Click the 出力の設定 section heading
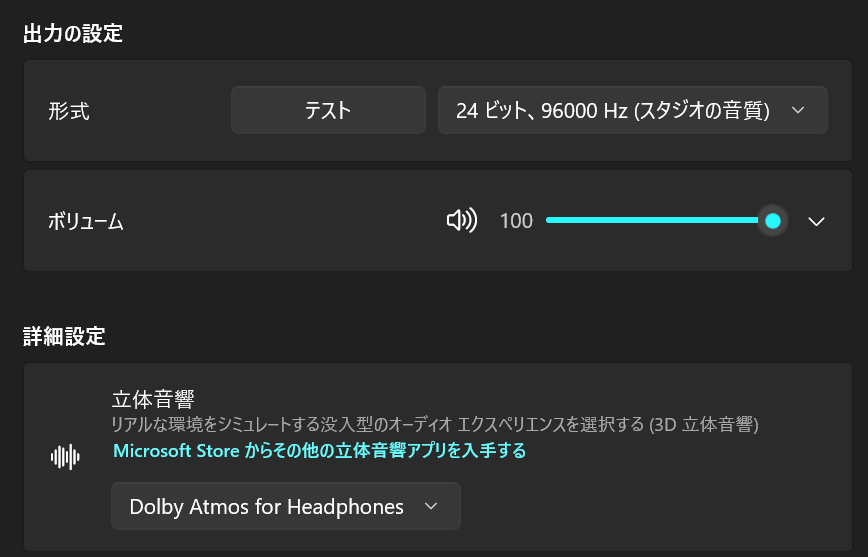 tap(73, 33)
